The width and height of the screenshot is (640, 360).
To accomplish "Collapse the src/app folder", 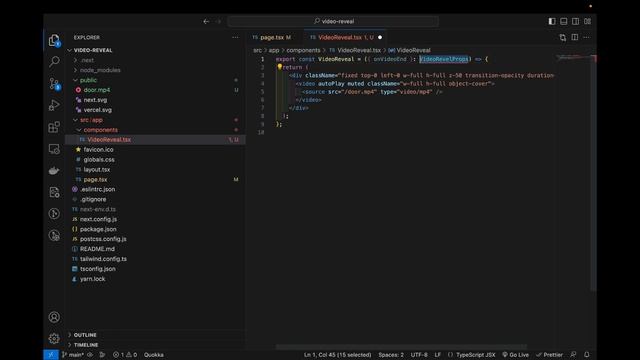I will click(x=91, y=120).
